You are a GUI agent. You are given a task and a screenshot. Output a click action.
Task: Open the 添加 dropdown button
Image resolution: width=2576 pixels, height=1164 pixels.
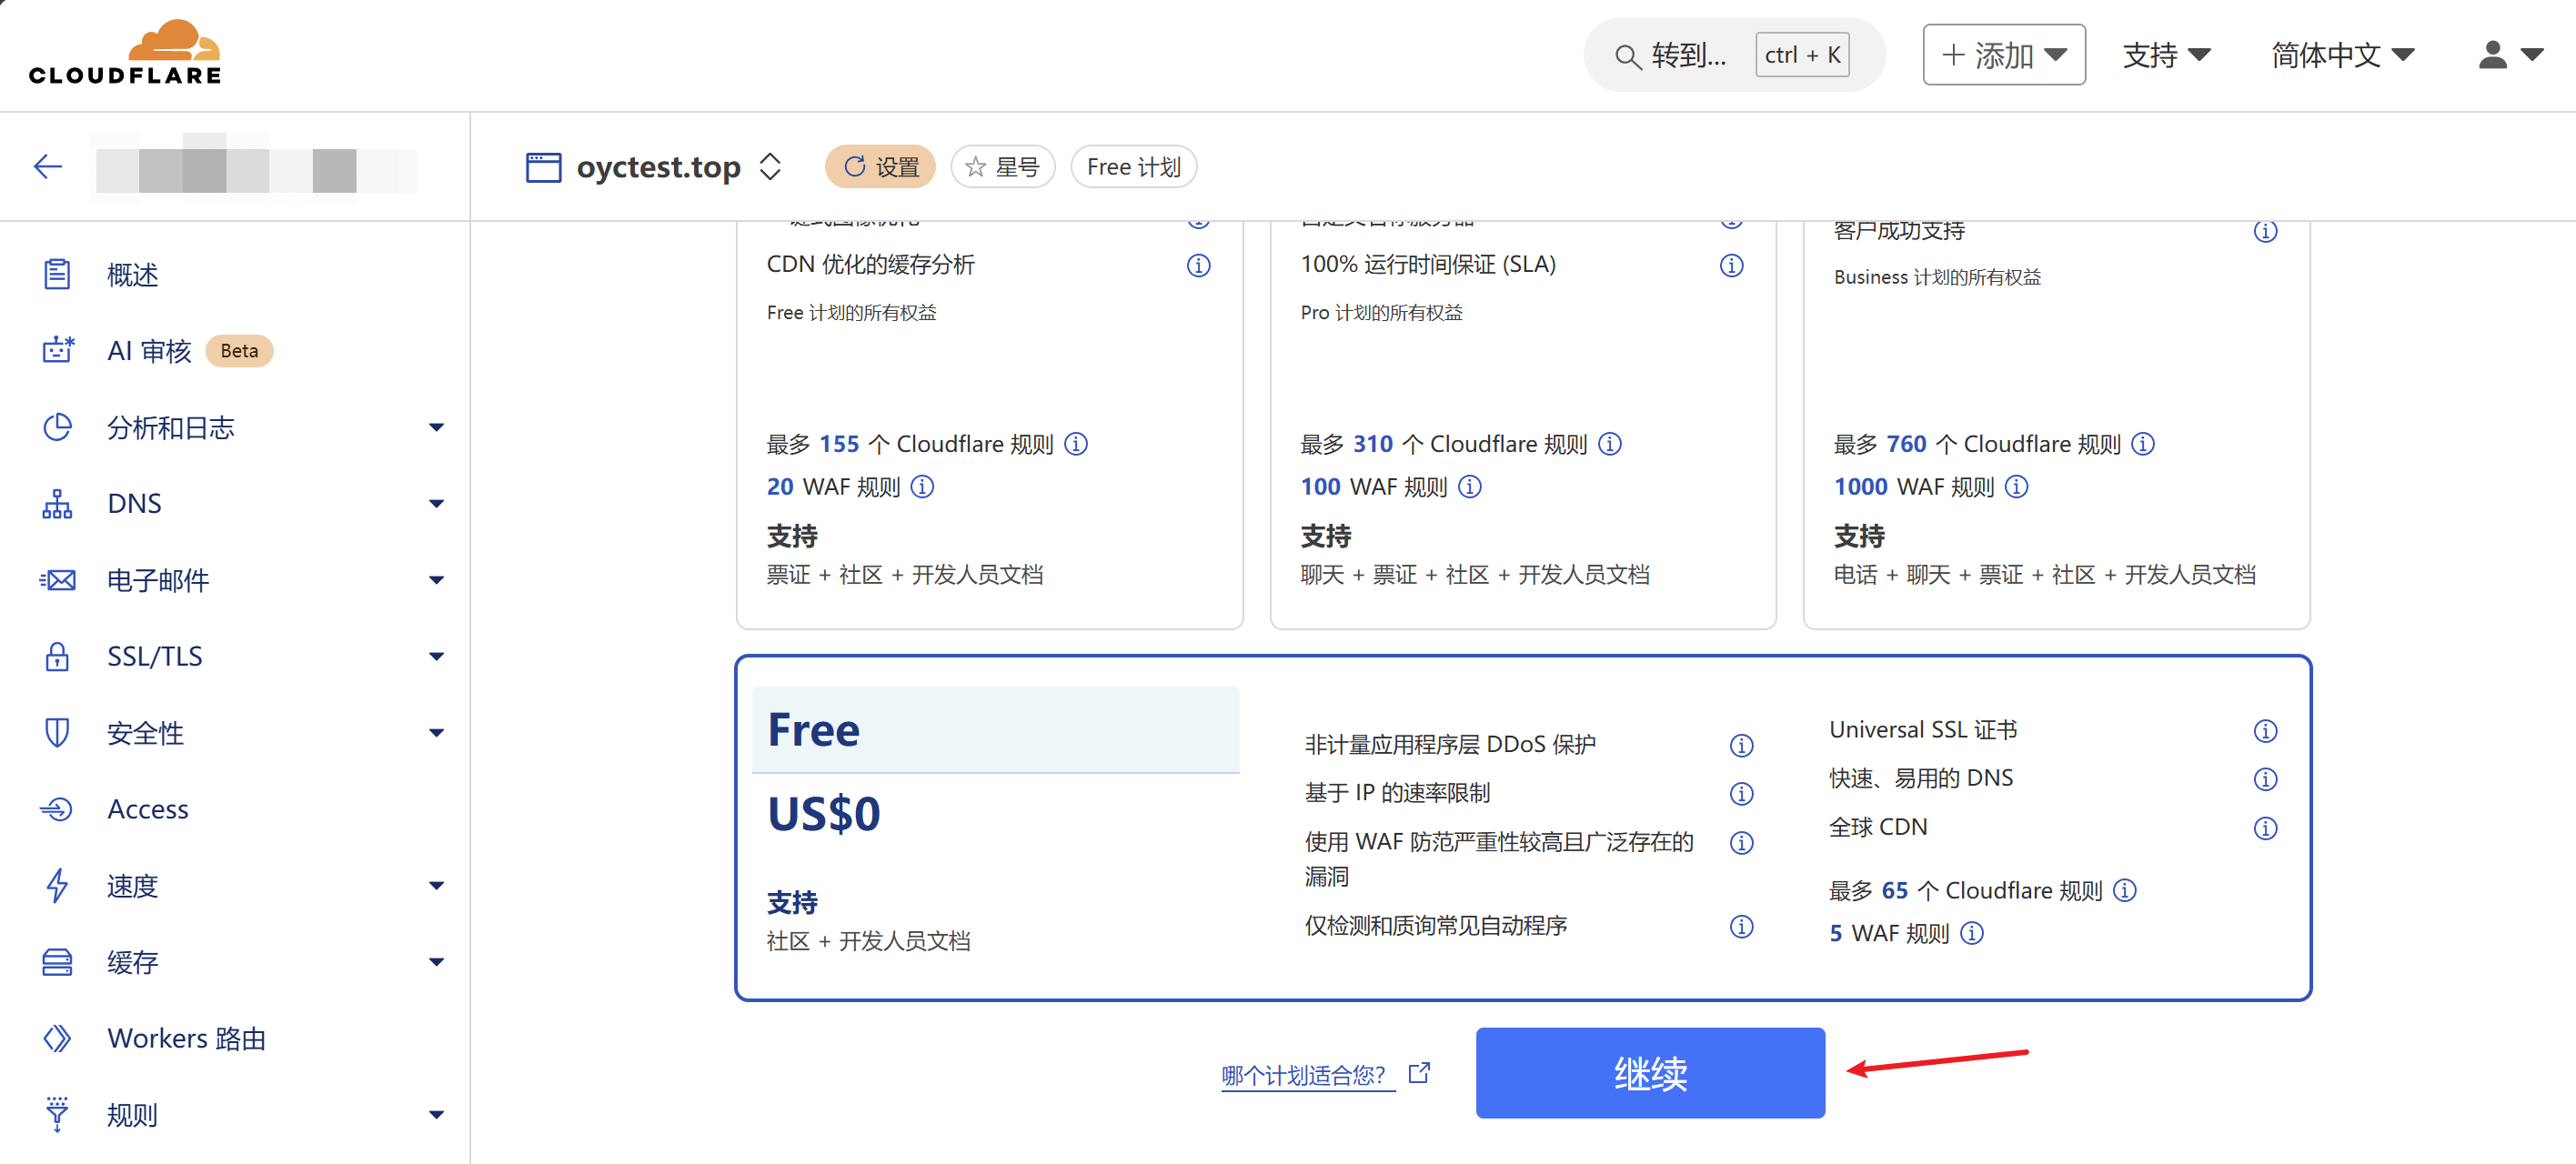(2003, 55)
